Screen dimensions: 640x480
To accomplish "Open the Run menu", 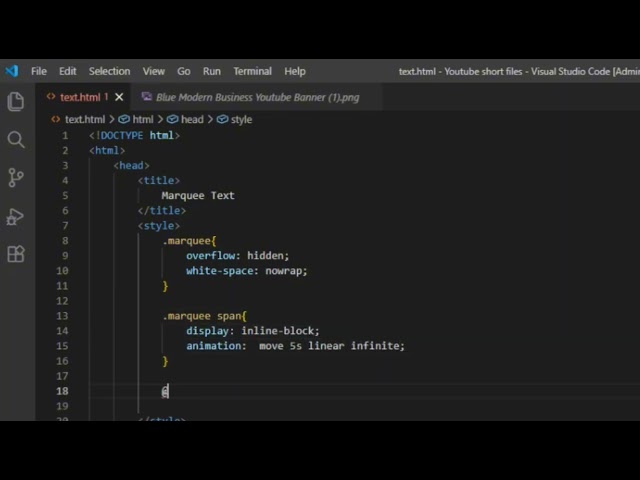I will pos(211,71).
